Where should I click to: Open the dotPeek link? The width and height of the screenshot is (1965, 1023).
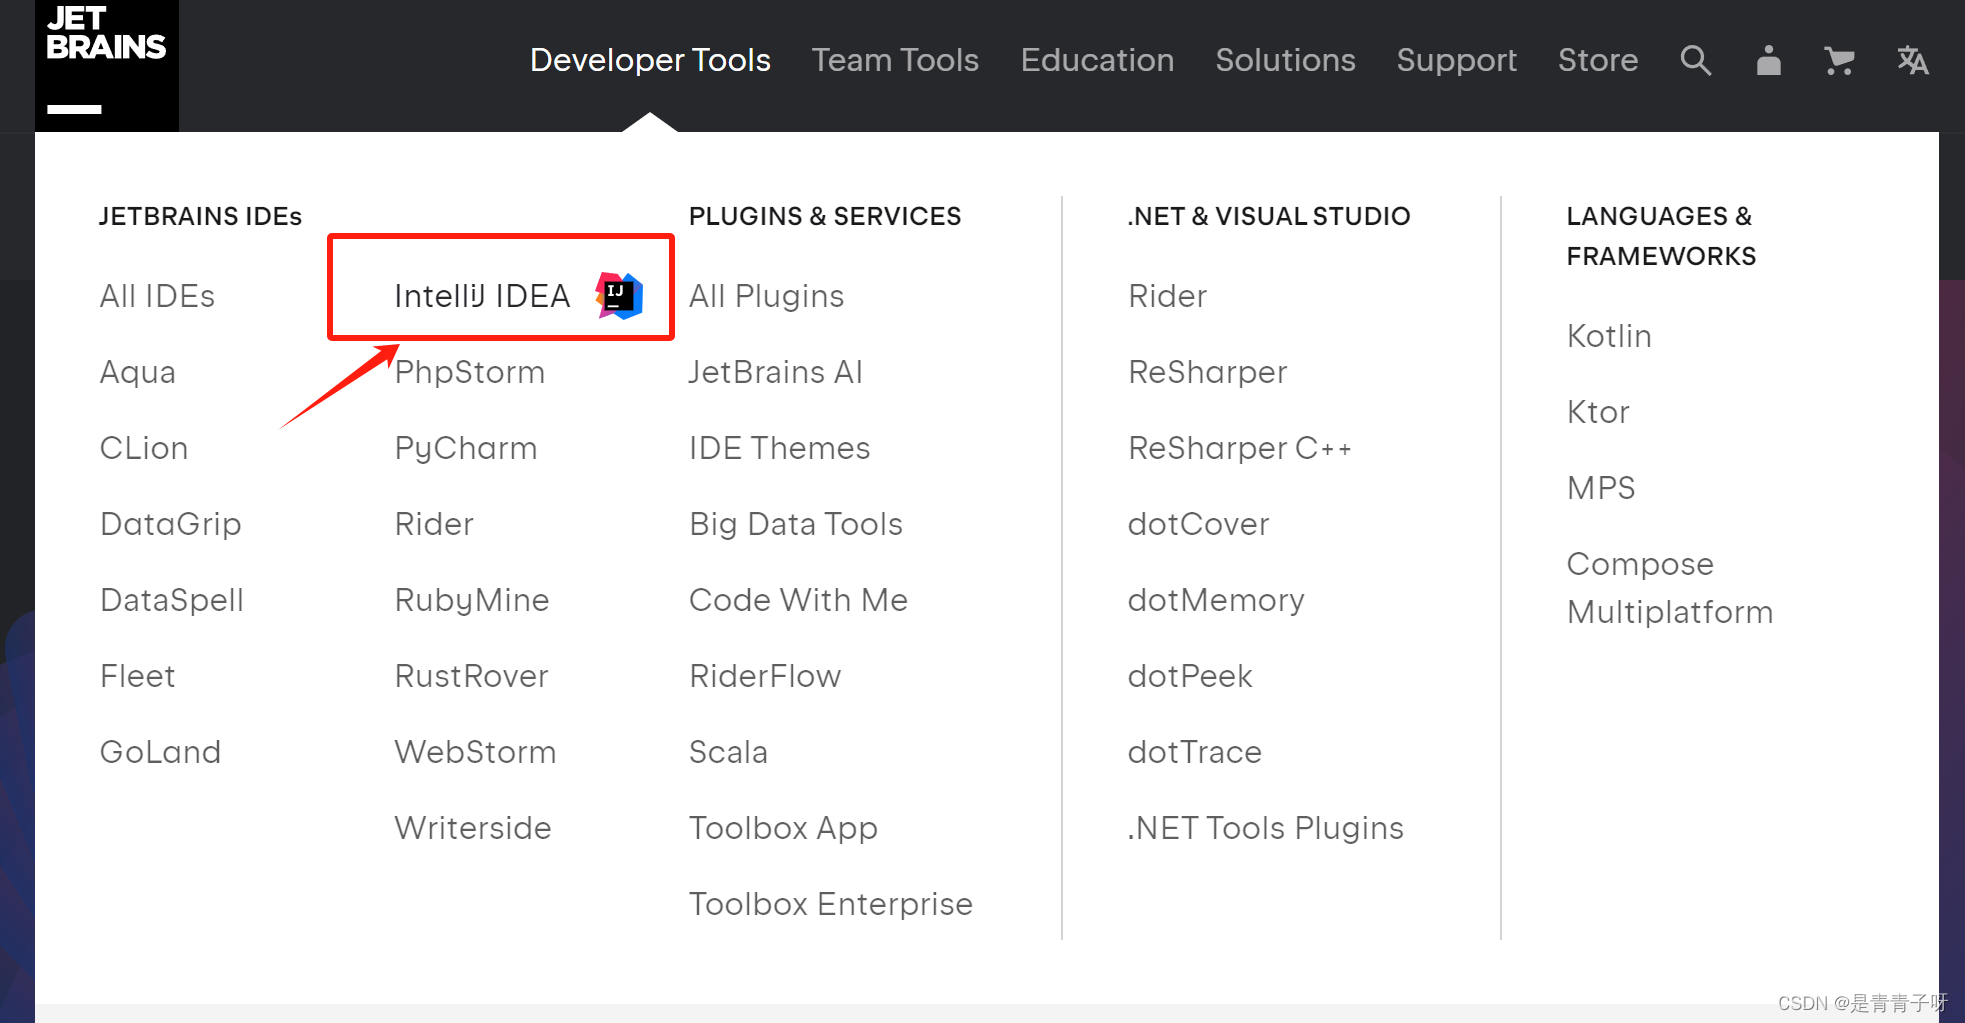(x=1190, y=676)
